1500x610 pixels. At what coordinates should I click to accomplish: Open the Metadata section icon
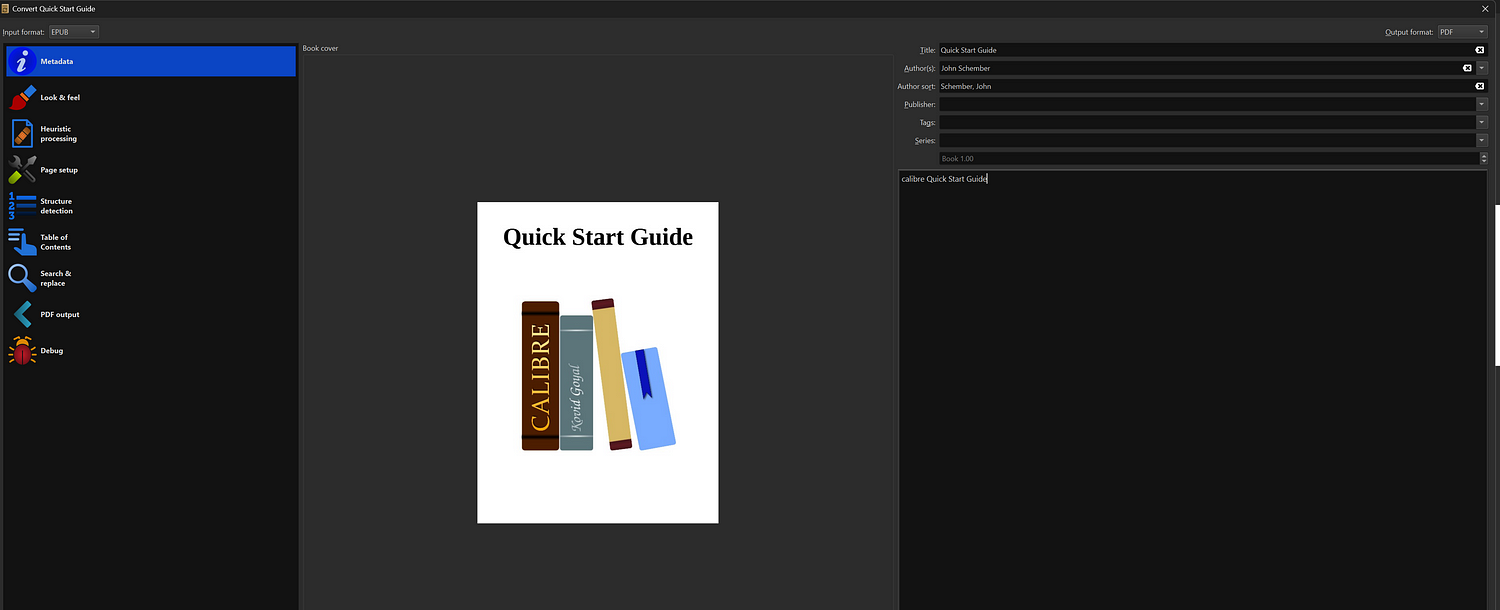coord(22,62)
